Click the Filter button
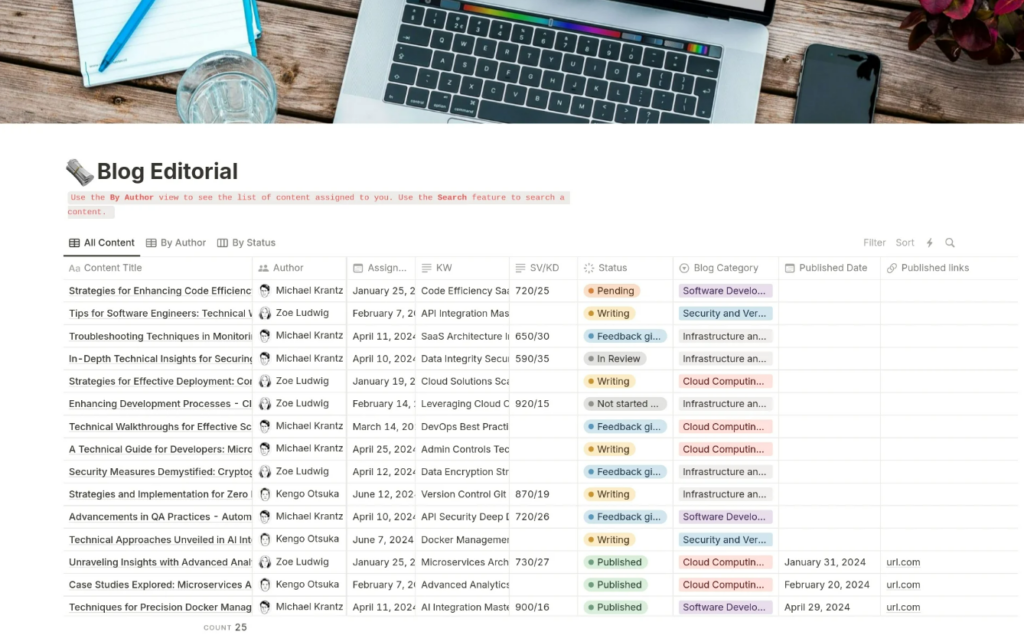 click(874, 242)
